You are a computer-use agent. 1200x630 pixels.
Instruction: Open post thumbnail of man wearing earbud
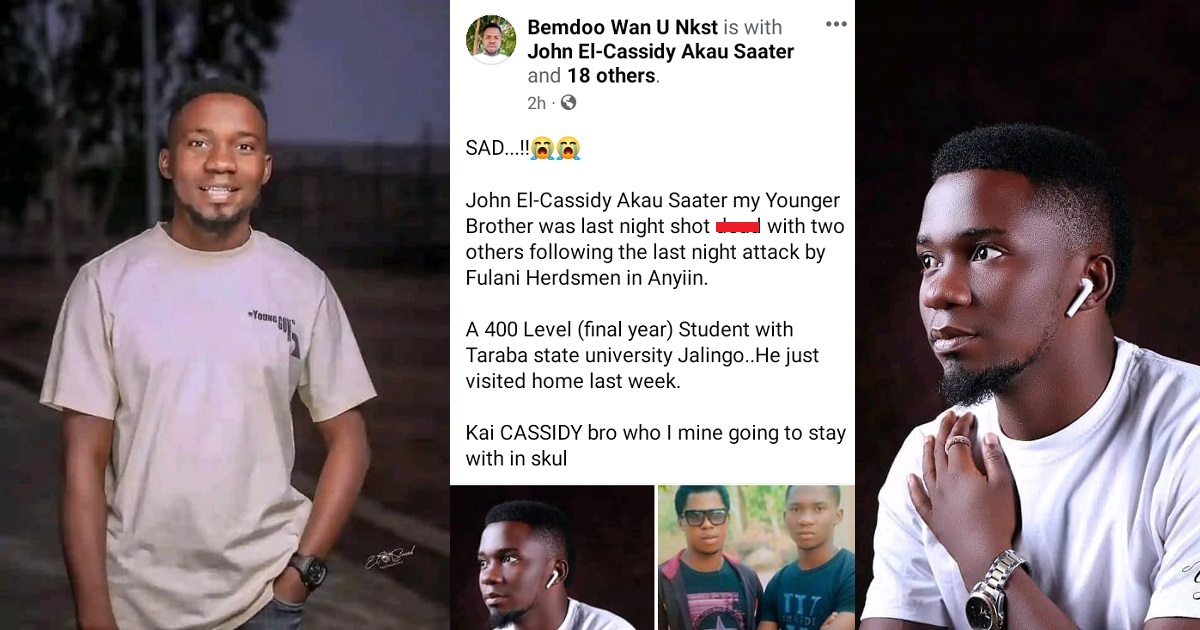pos(552,558)
